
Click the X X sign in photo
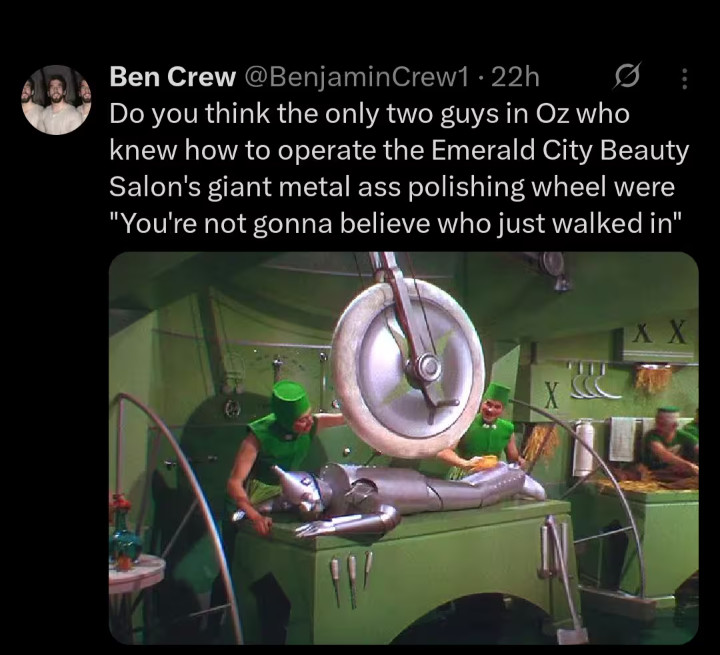click(x=663, y=333)
